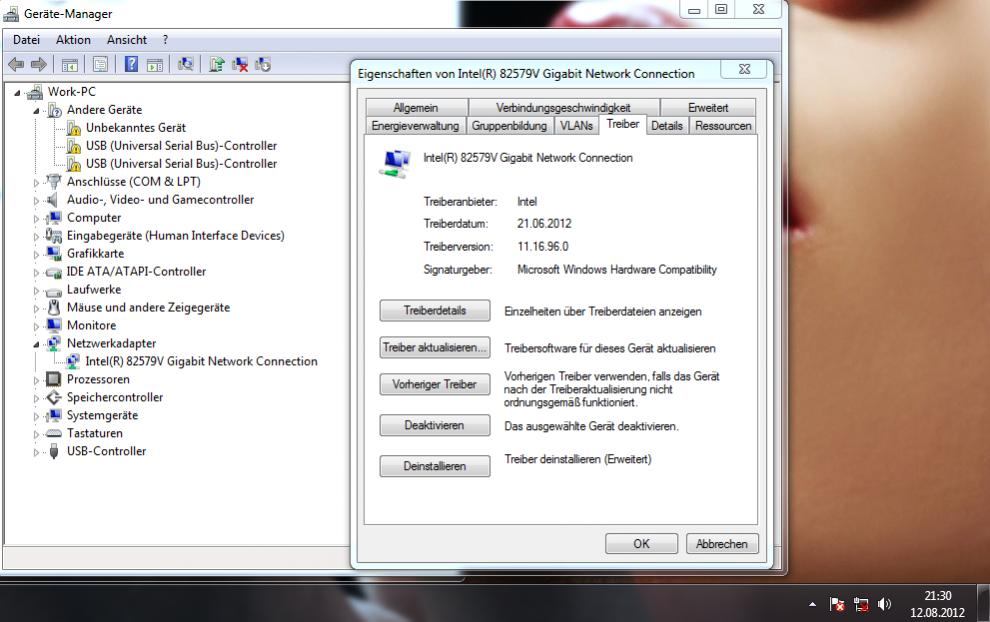Expand the Monitore category

(x=36, y=326)
